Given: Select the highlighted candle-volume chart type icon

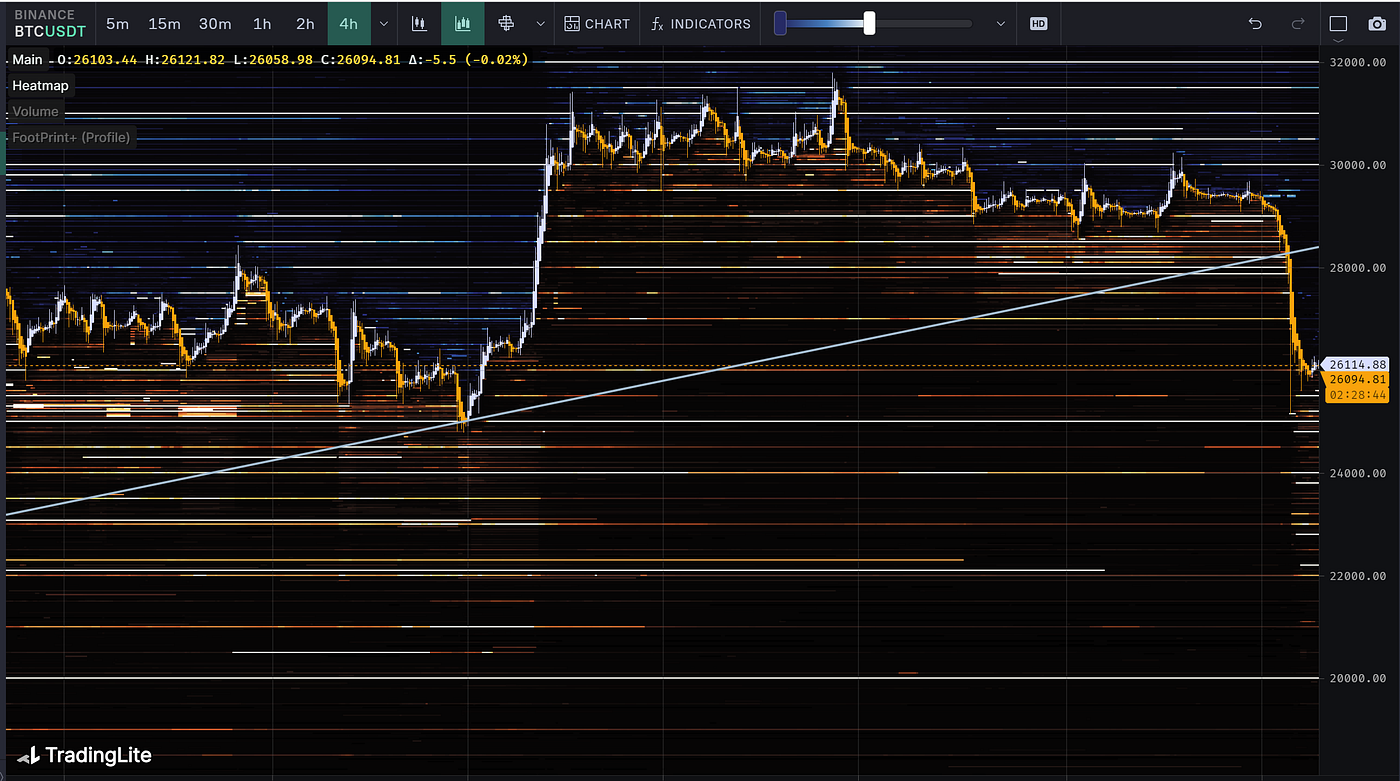Looking at the screenshot, I should [463, 23].
